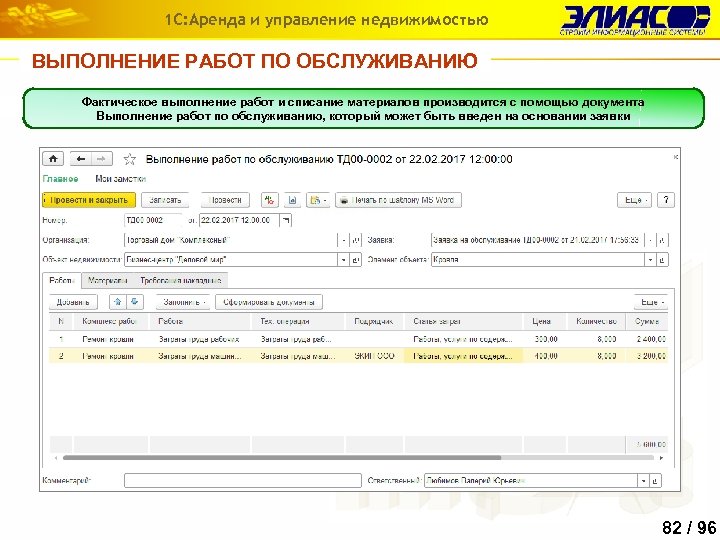Viewport: 720px width, 540px height.
Task: Click the 300,00 price cell
Action: click(x=546, y=339)
